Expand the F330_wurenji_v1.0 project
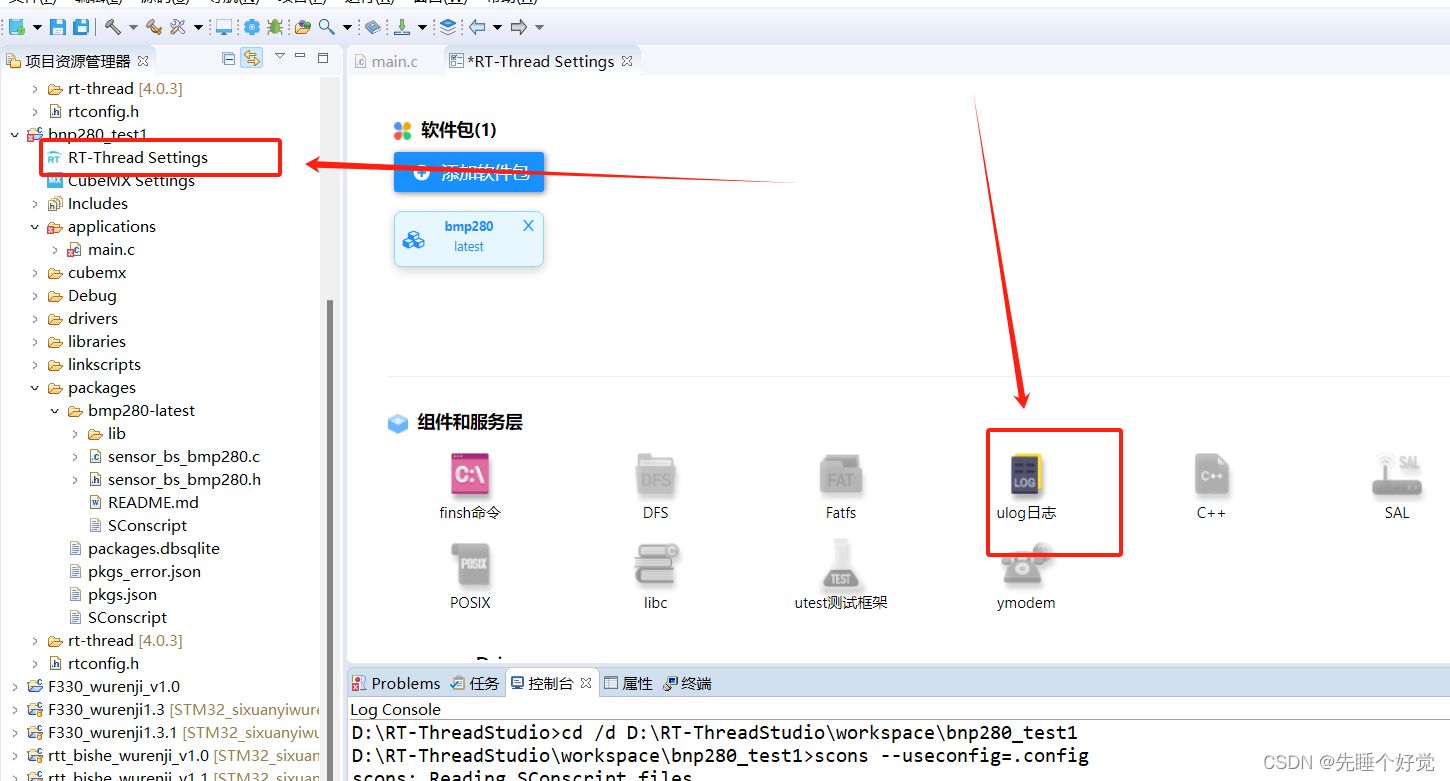The height and width of the screenshot is (781, 1450). pos(14,687)
